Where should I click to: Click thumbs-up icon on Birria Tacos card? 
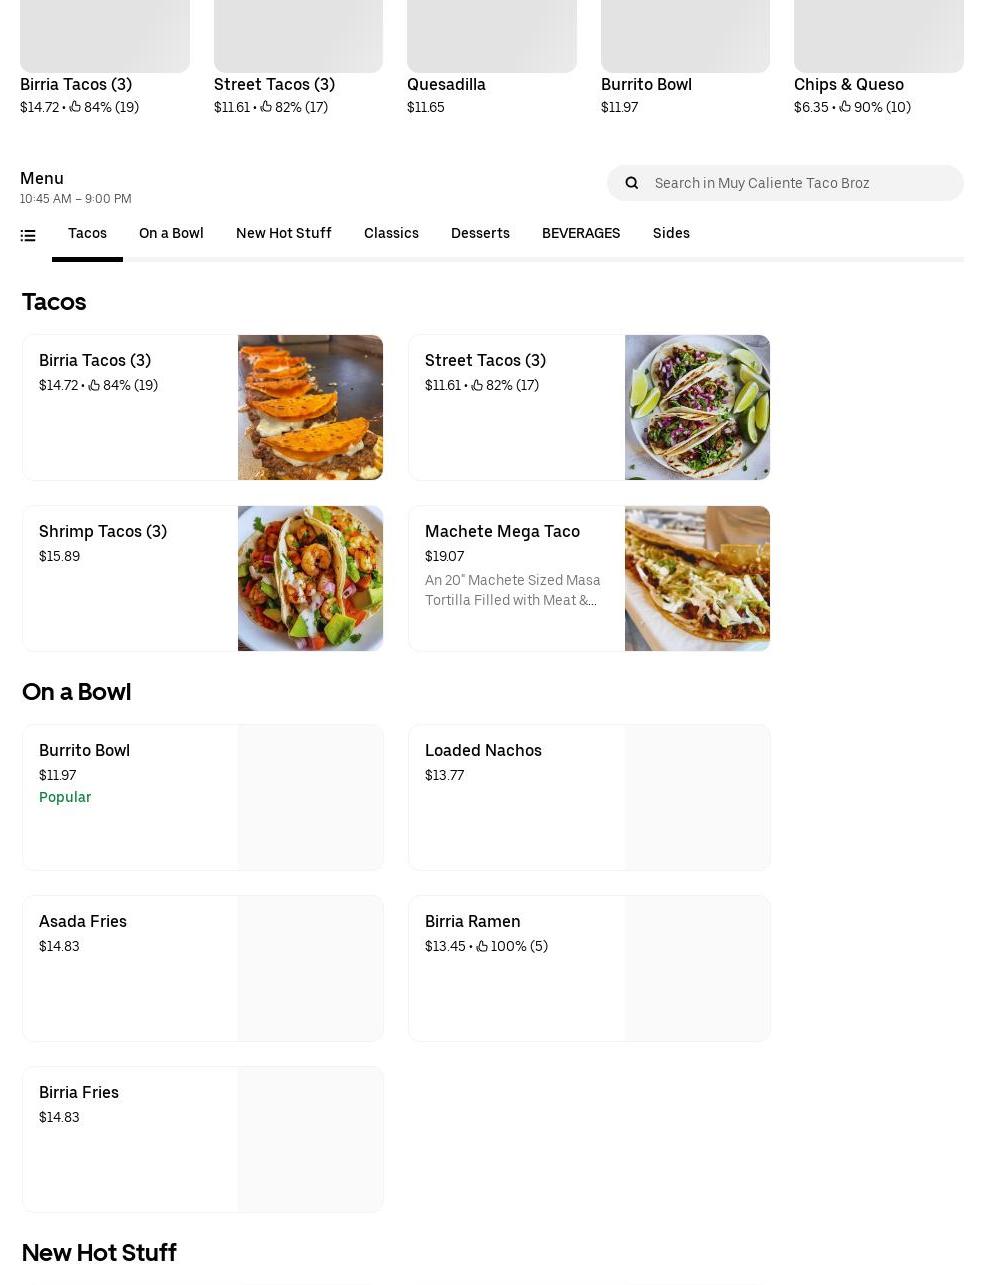[94, 385]
